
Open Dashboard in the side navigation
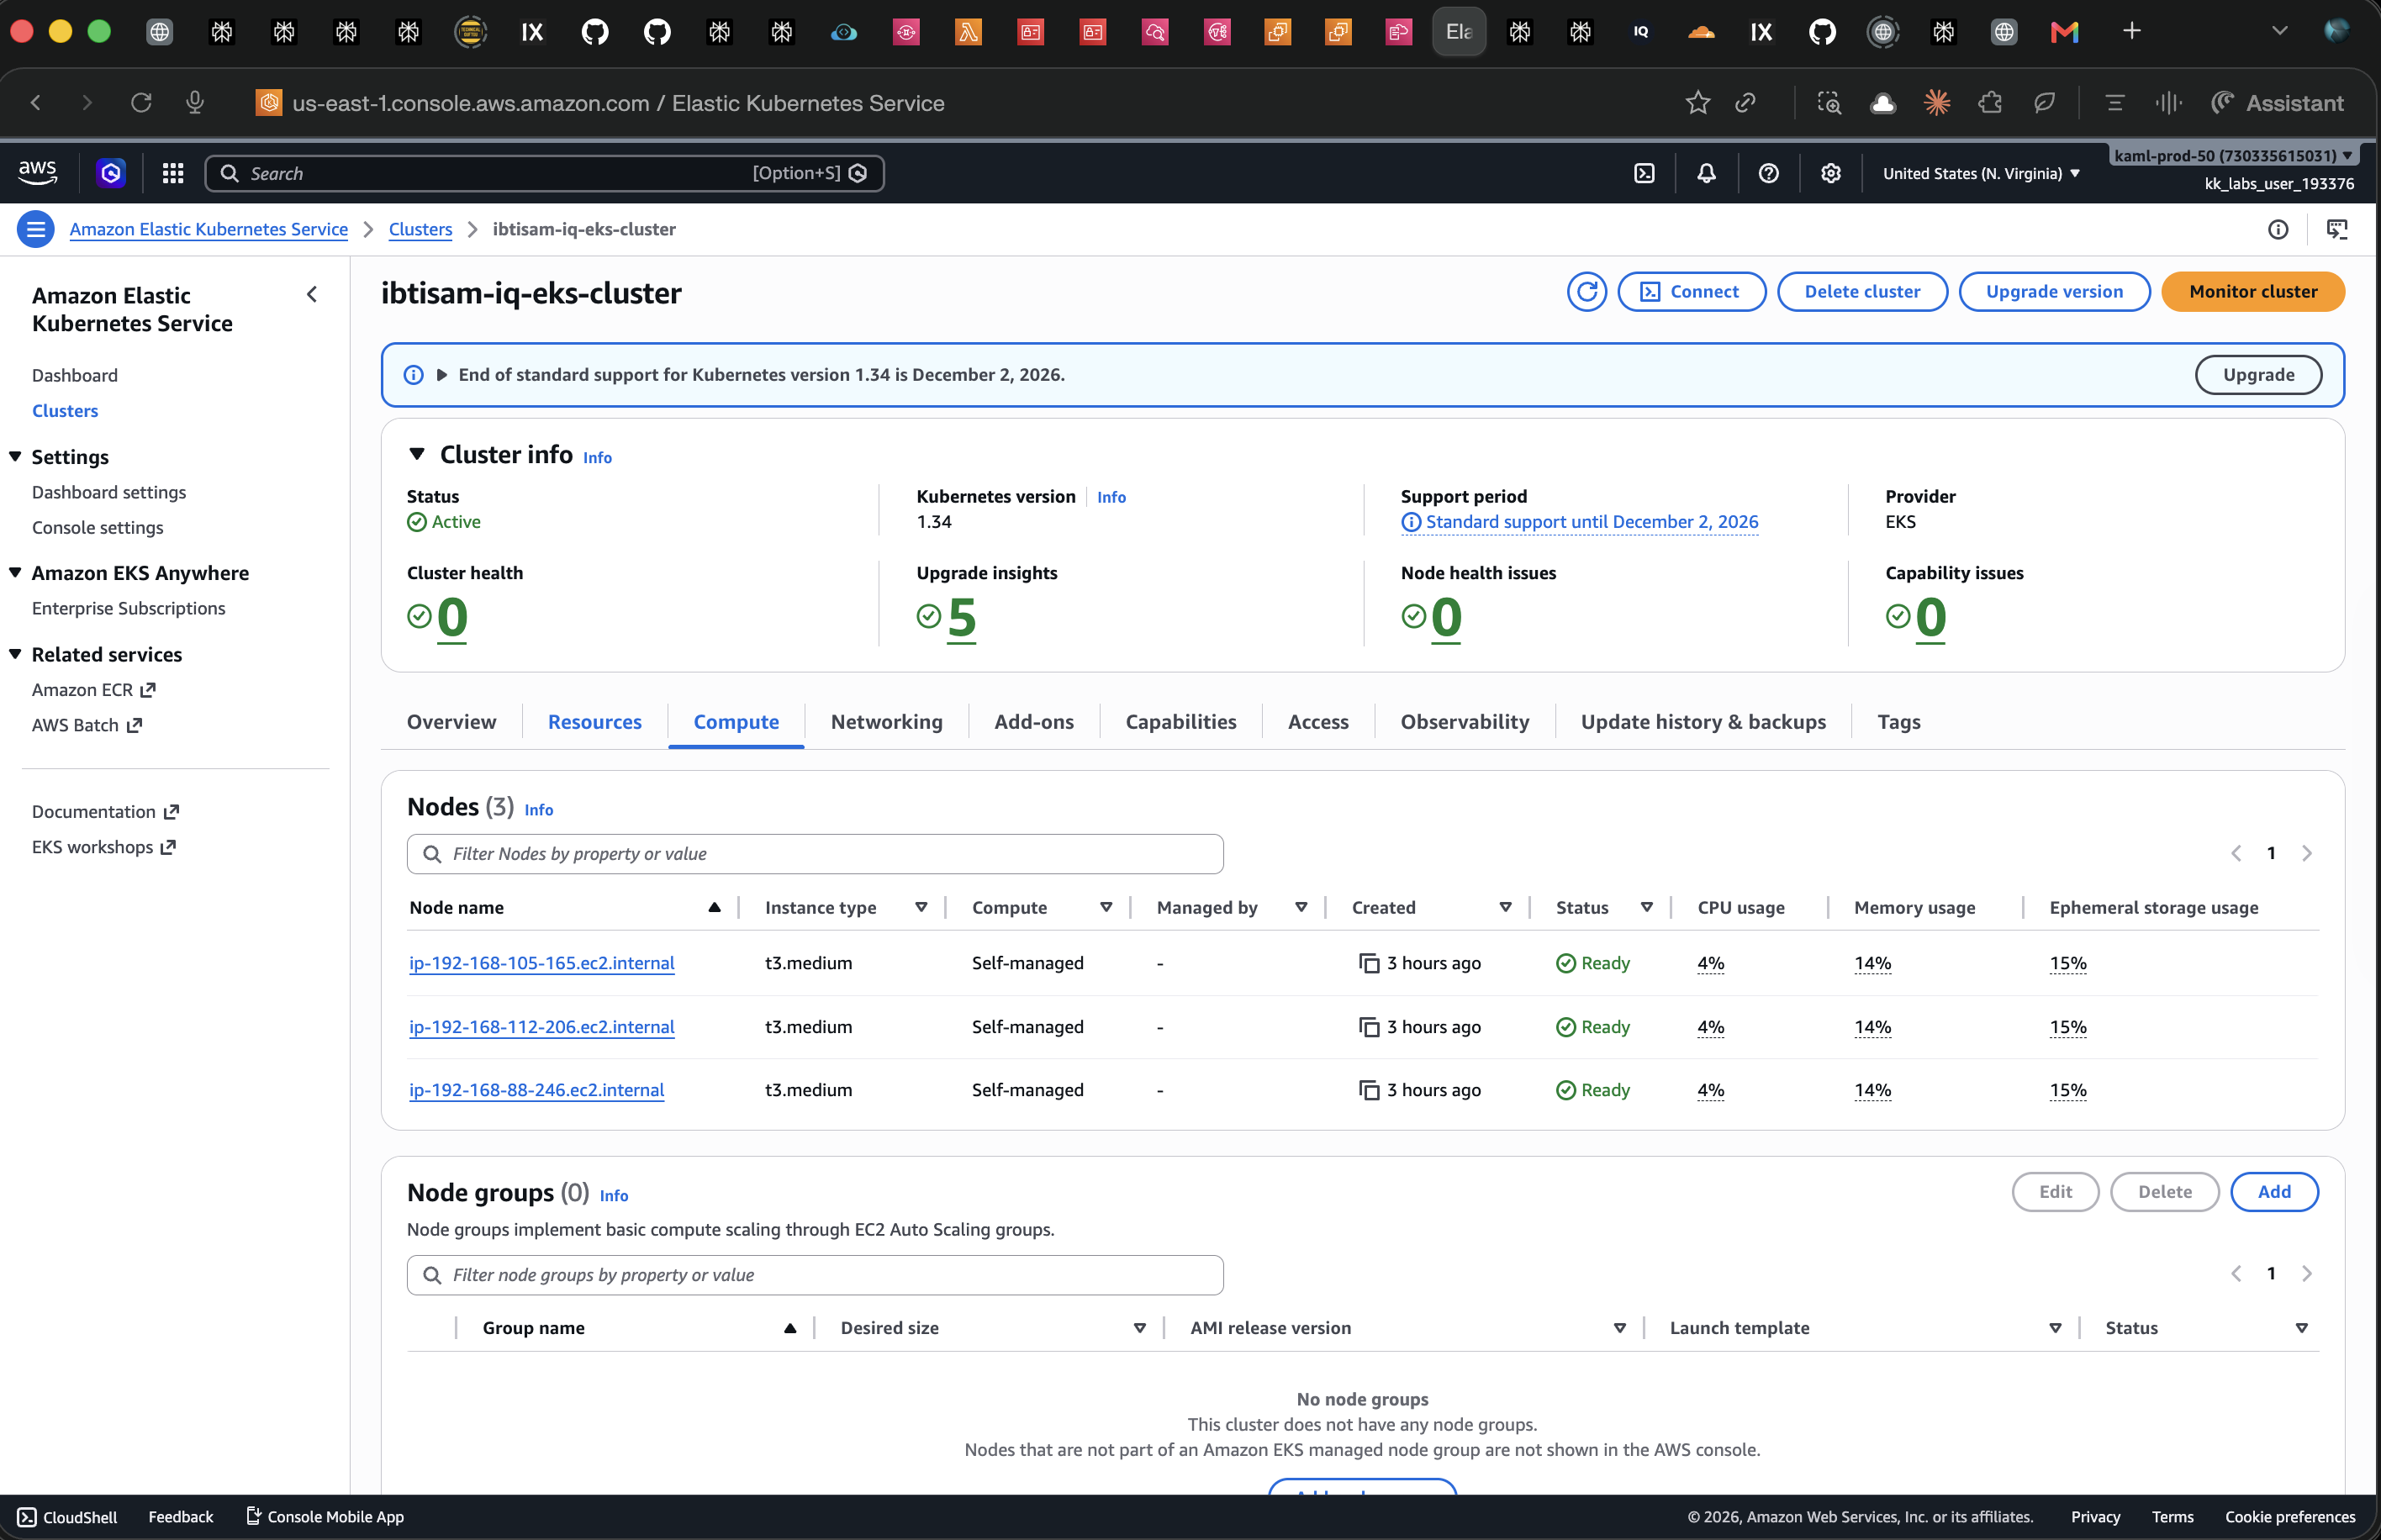pyautogui.click(x=75, y=375)
